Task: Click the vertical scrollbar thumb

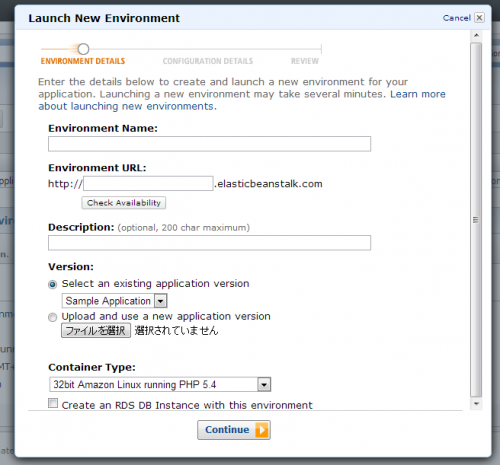Action: [476, 220]
